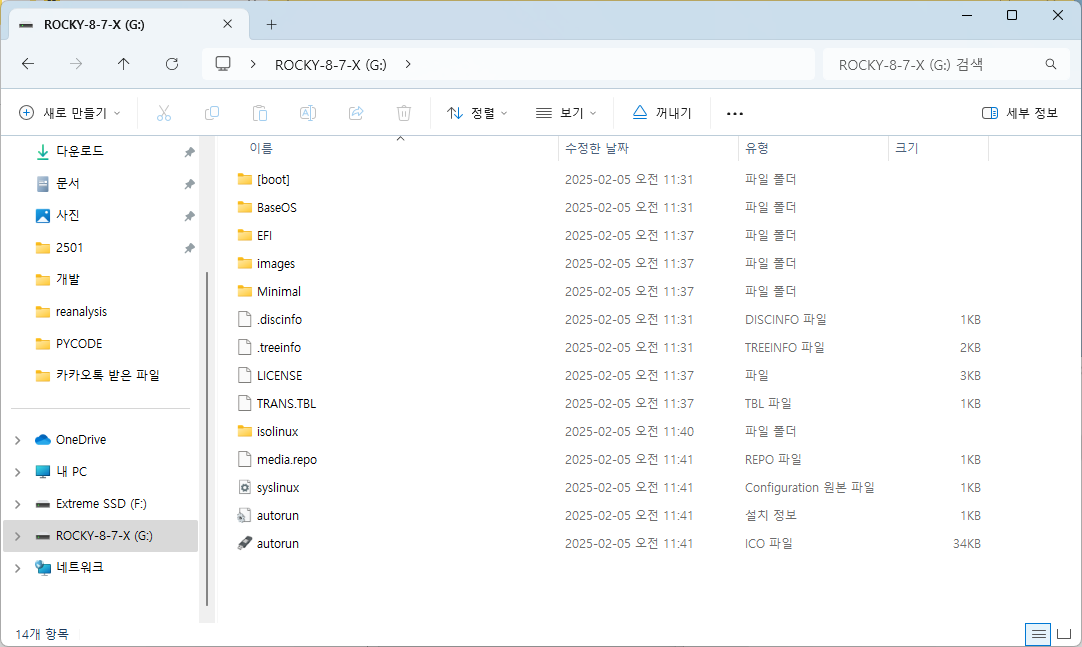Click the Copy toolbar icon

[x=212, y=113]
